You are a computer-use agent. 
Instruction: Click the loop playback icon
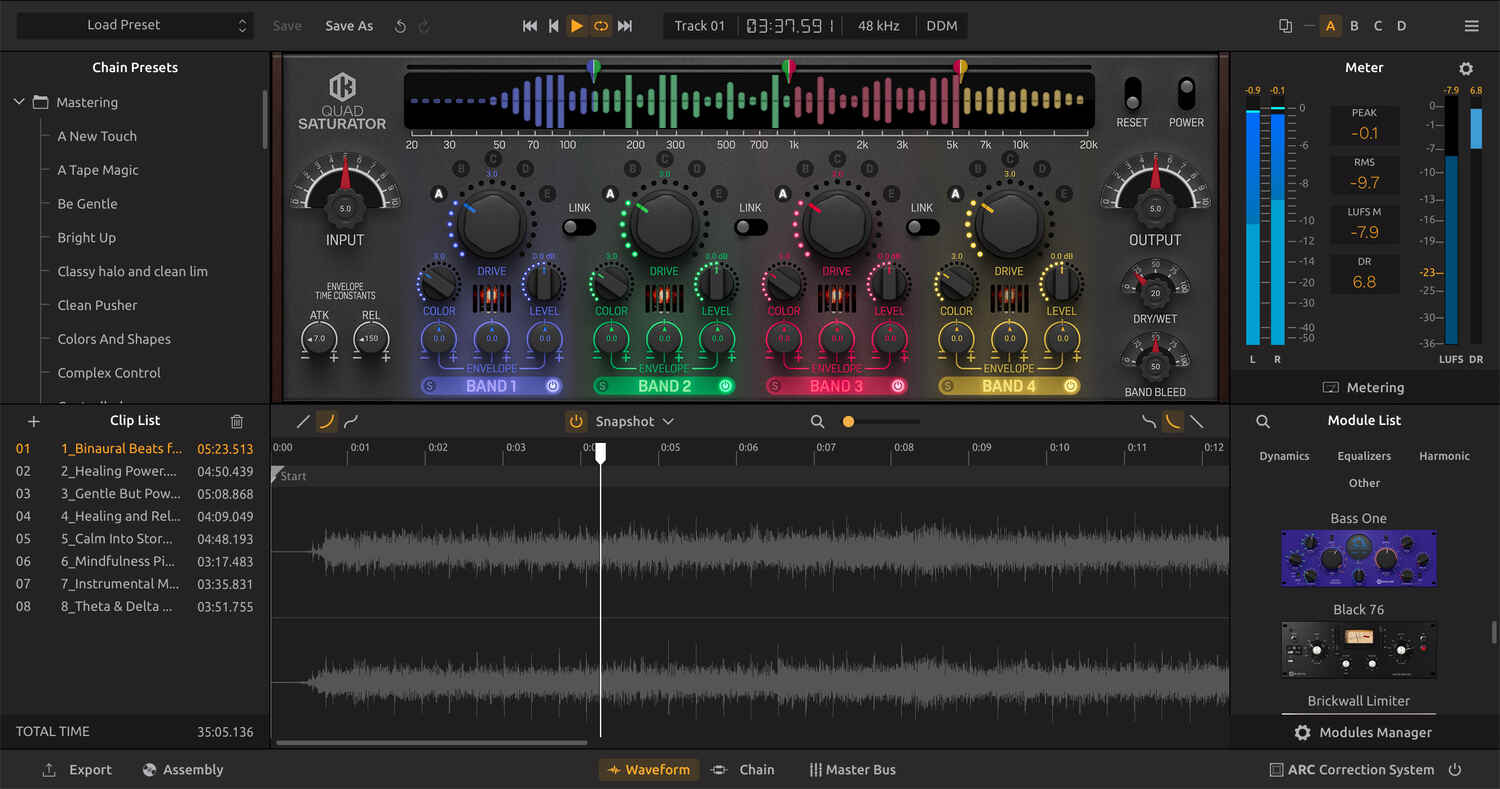pyautogui.click(x=601, y=26)
